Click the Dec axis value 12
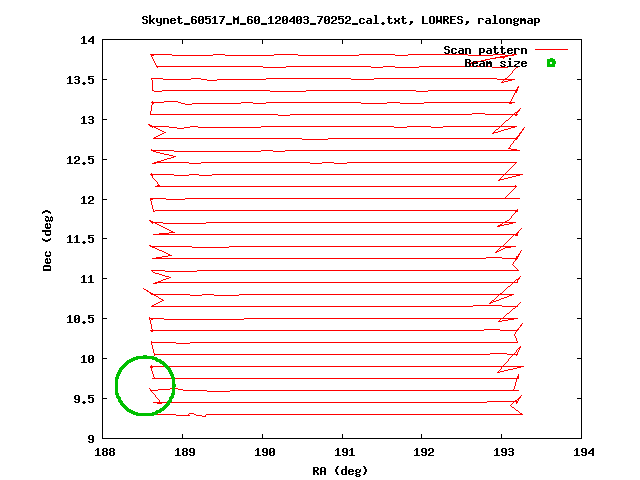640x480 pixels. 87,200
